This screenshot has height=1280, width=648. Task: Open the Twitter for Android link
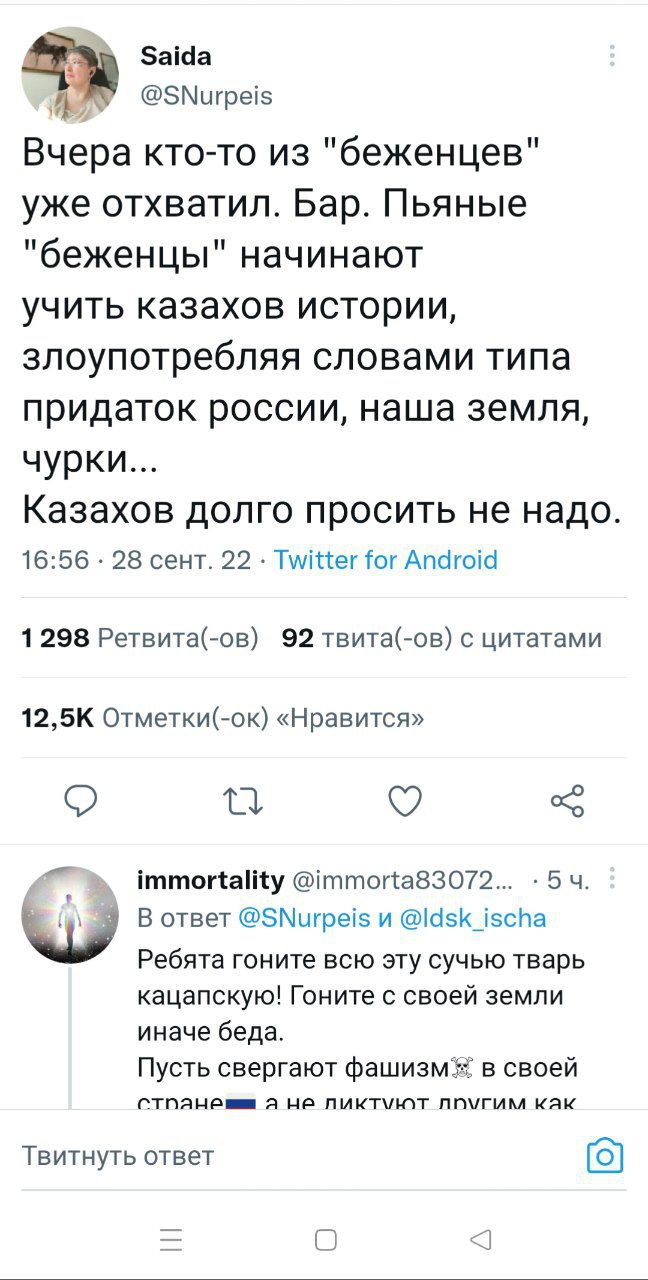tap(385, 559)
